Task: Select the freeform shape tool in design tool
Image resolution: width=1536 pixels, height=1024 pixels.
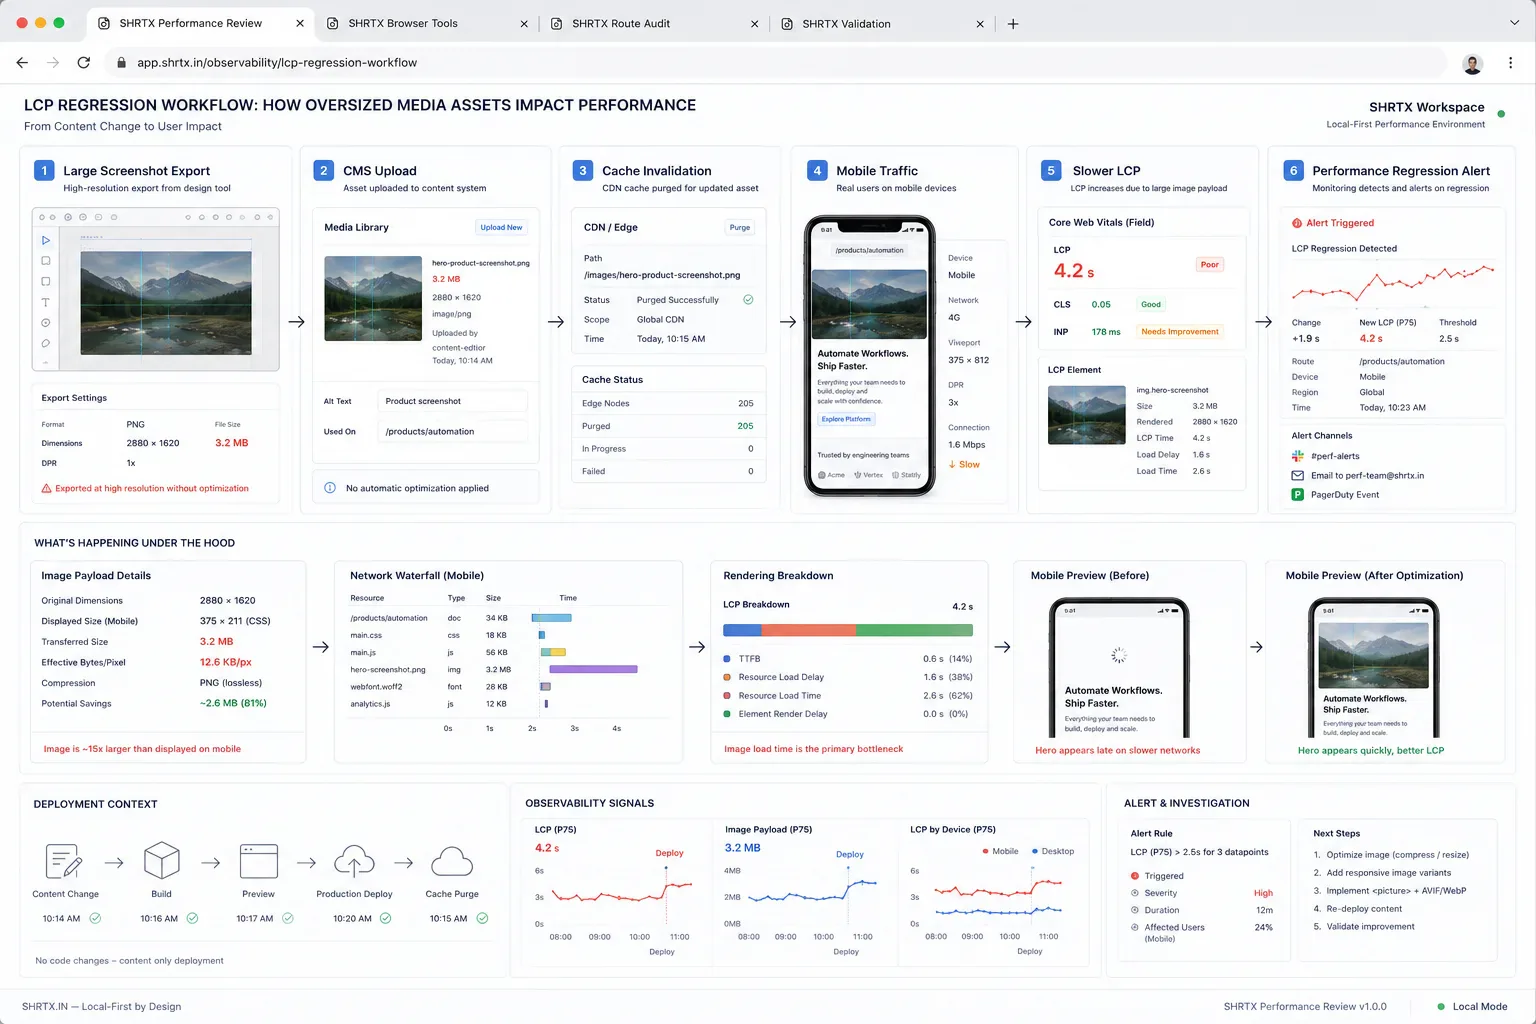Action: pyautogui.click(x=45, y=343)
